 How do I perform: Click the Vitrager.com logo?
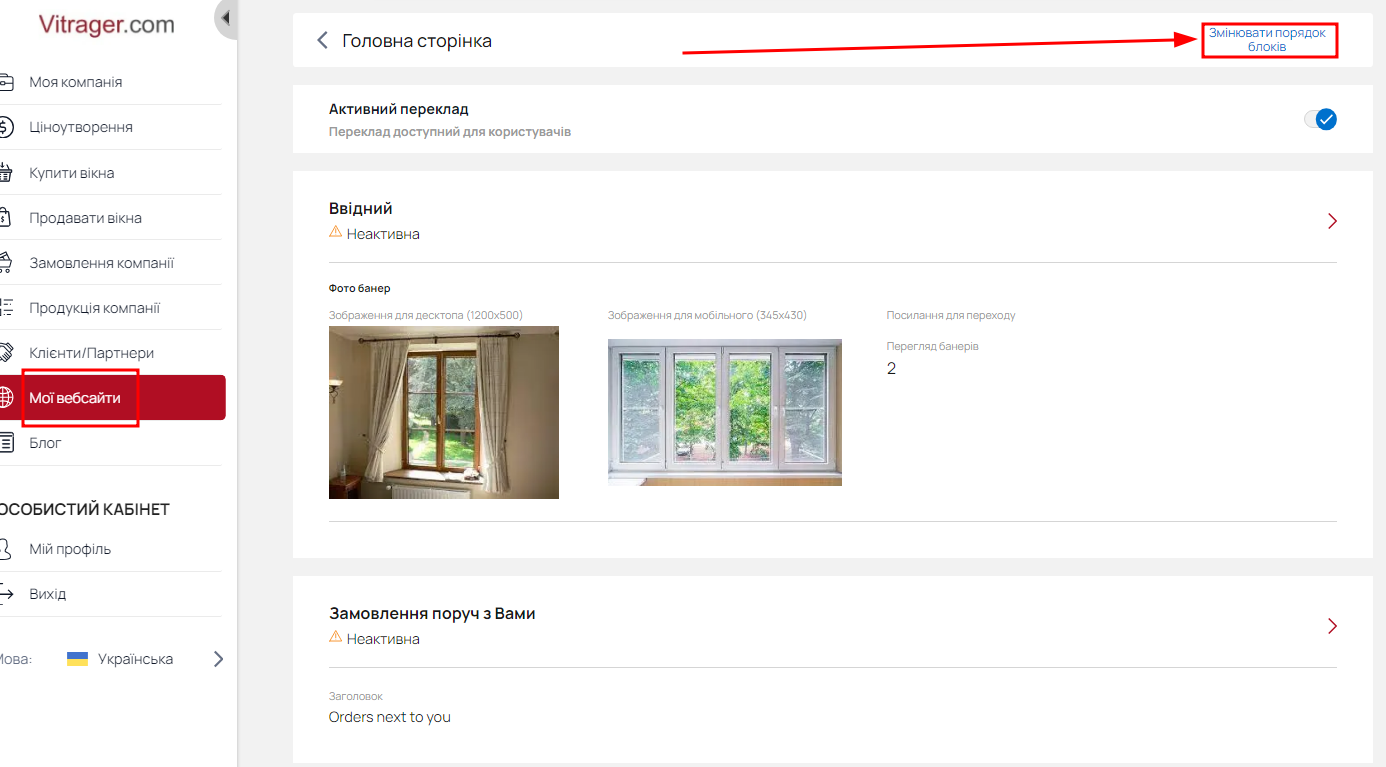tap(106, 25)
